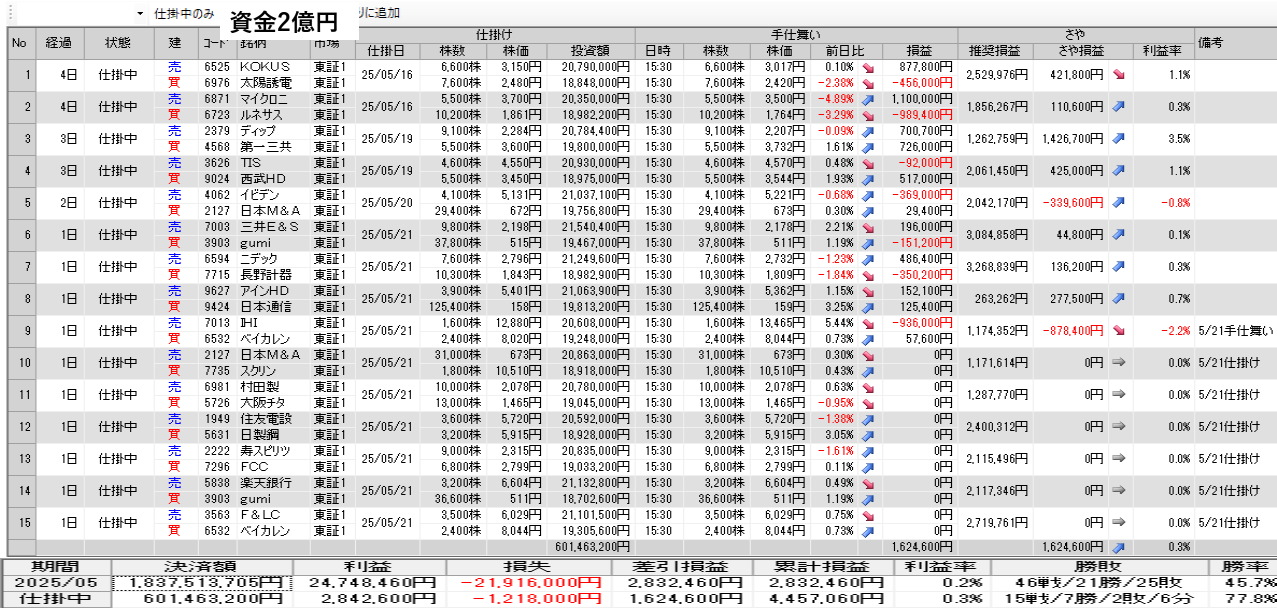Click the blue up arrow in row 3 さや column
Screen dimensions: 1277x608
point(1118,139)
